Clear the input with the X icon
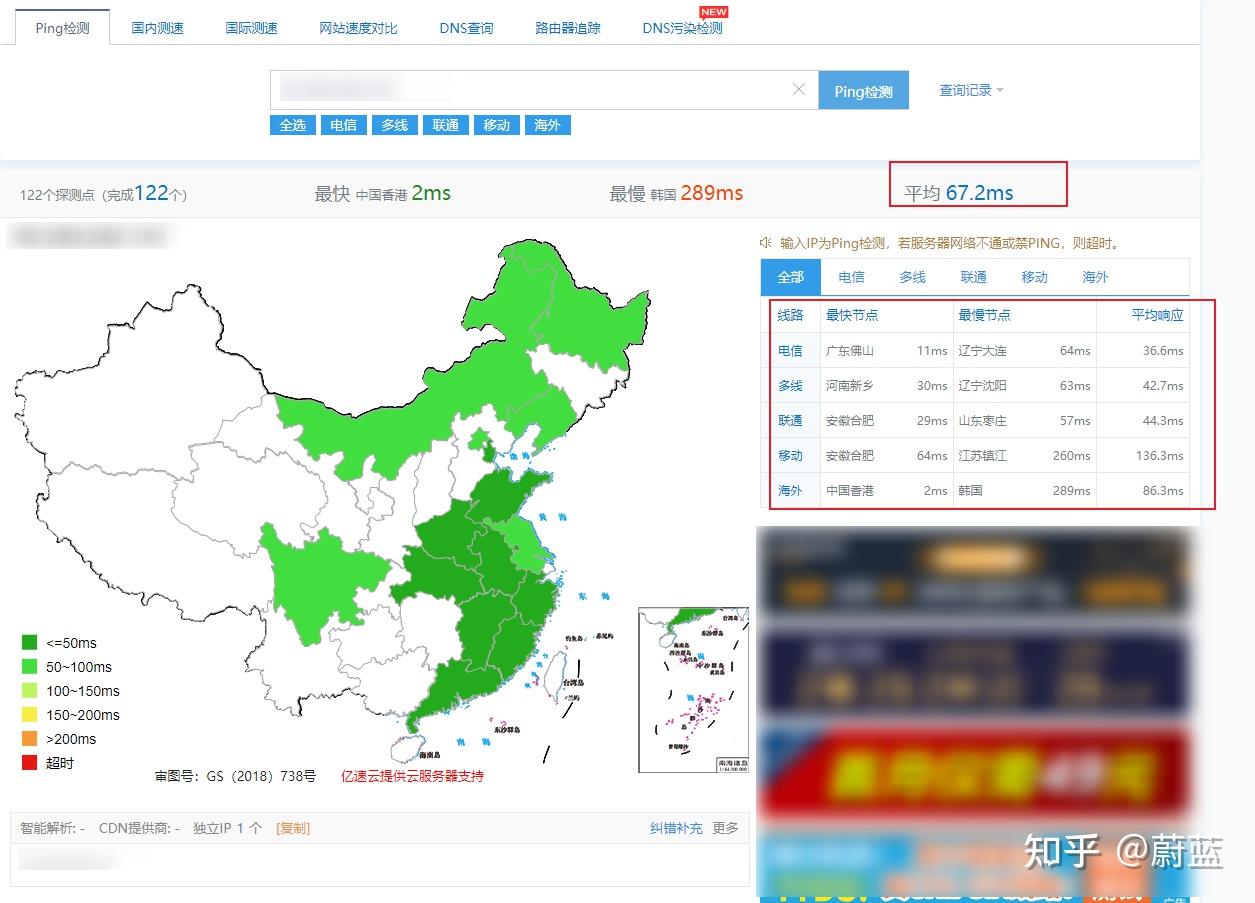 (x=799, y=89)
